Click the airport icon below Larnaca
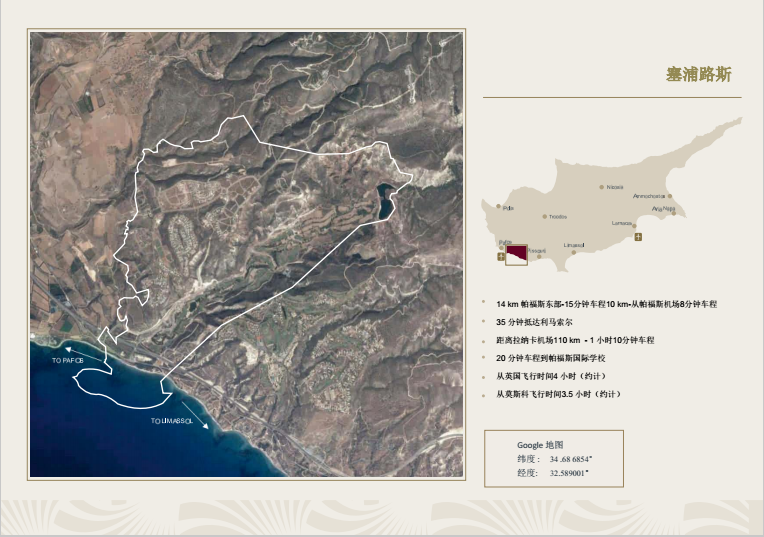Viewport: 764px width, 537px height. 639,237
